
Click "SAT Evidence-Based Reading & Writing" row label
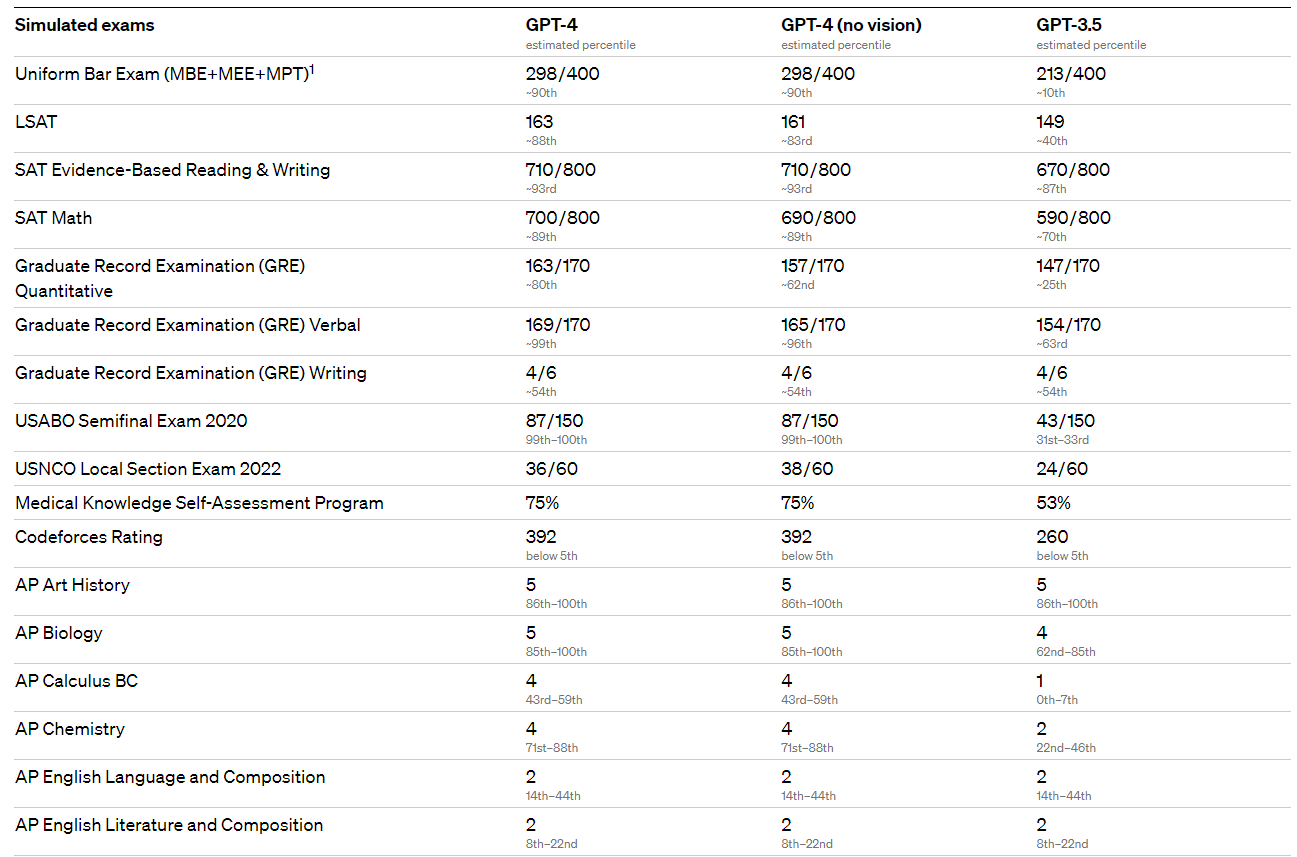pos(172,170)
